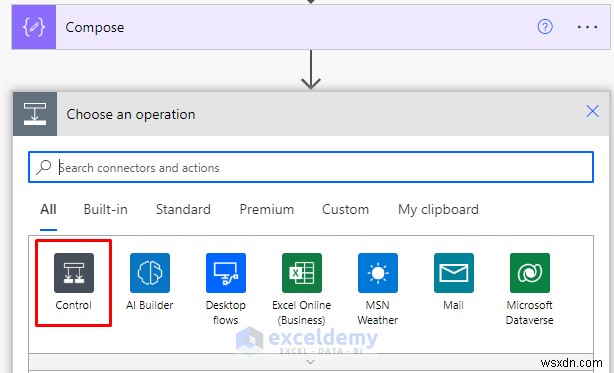
Task: Open the My clipboard tab
Action: coord(438,210)
